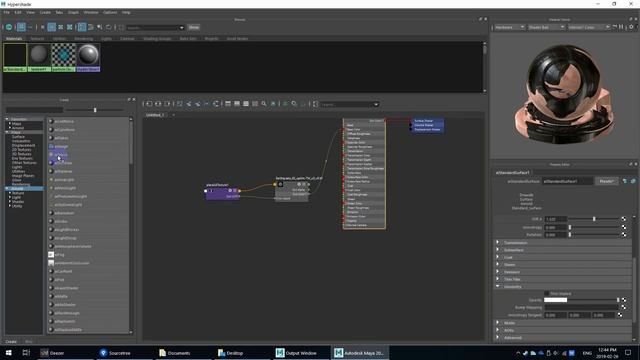Set Browser swatches to large size
Viewport: 640px width, 360px height.
(60, 27)
